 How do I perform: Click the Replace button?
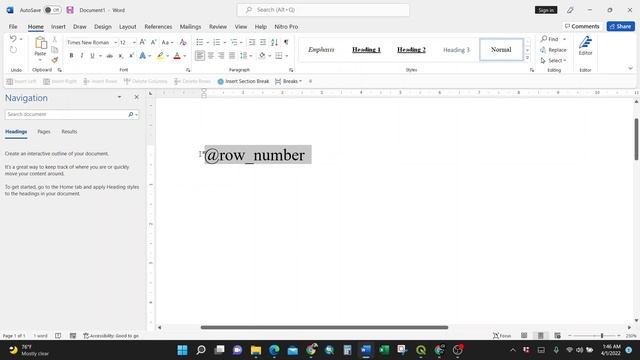[x=553, y=50]
